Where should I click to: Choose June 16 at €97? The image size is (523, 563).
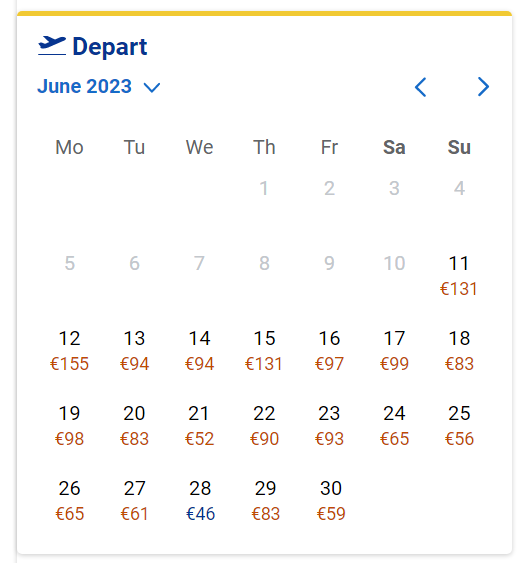point(329,350)
